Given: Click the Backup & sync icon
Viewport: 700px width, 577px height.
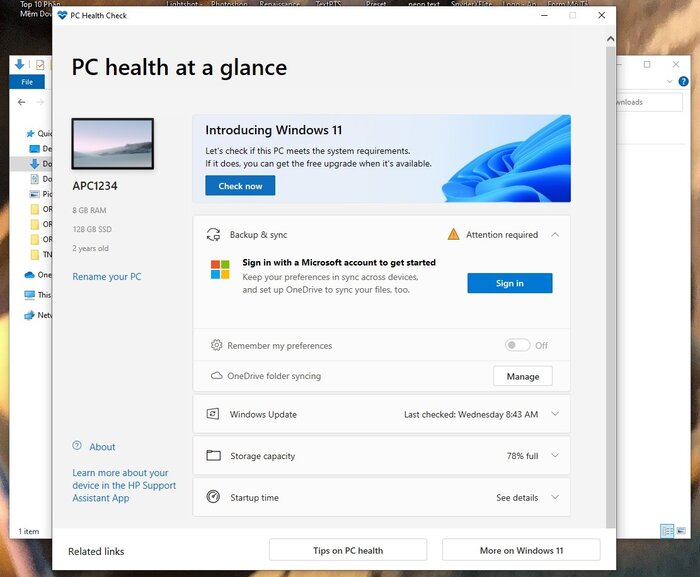Looking at the screenshot, I should click(213, 234).
